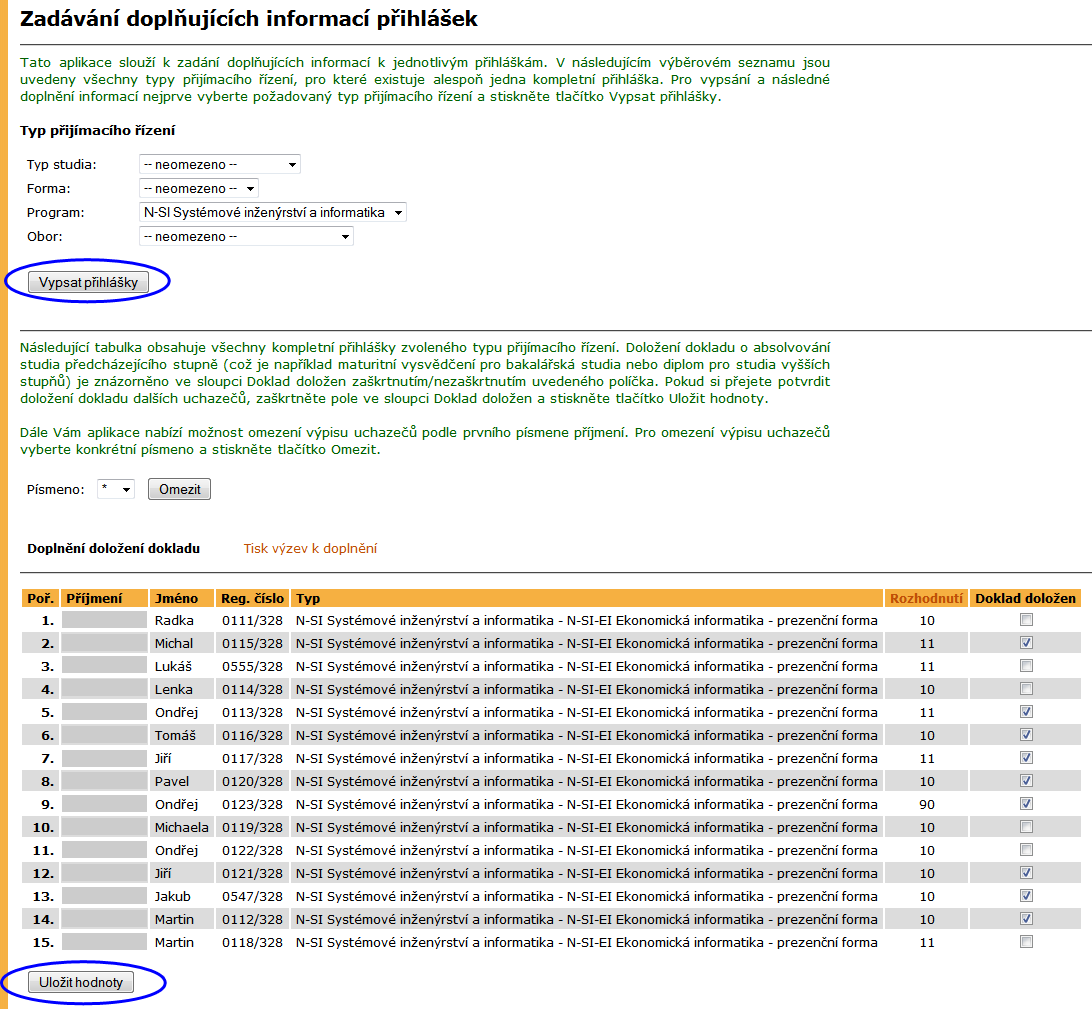Click the name Lenka in row 4
The image size is (1092, 1009).
pyautogui.click(x=173, y=689)
